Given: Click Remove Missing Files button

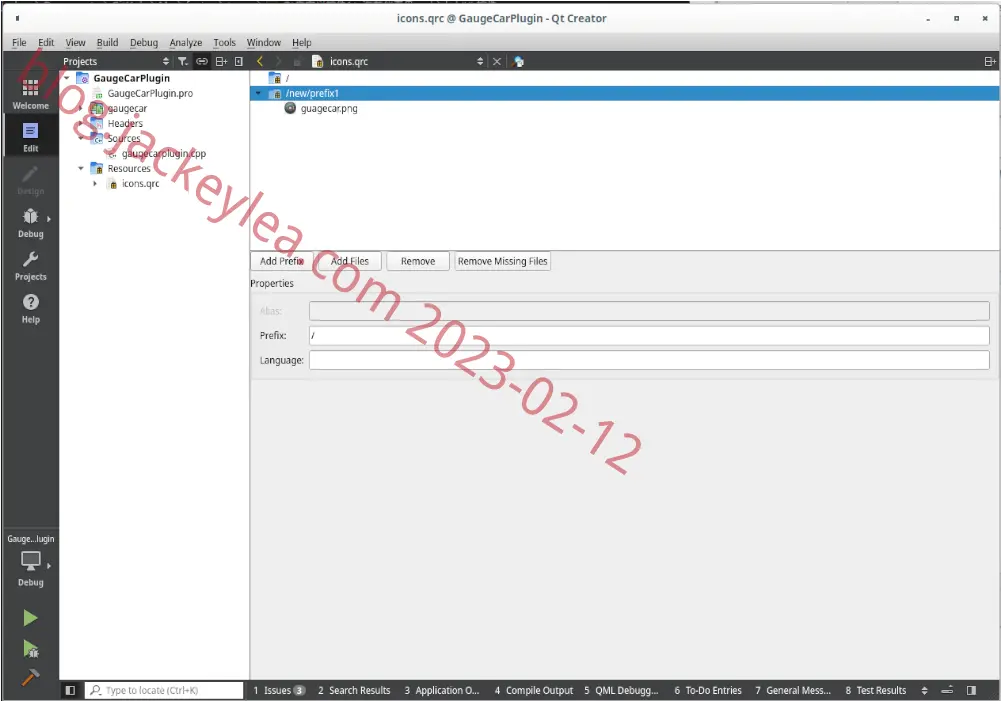Looking at the screenshot, I should pos(502,261).
